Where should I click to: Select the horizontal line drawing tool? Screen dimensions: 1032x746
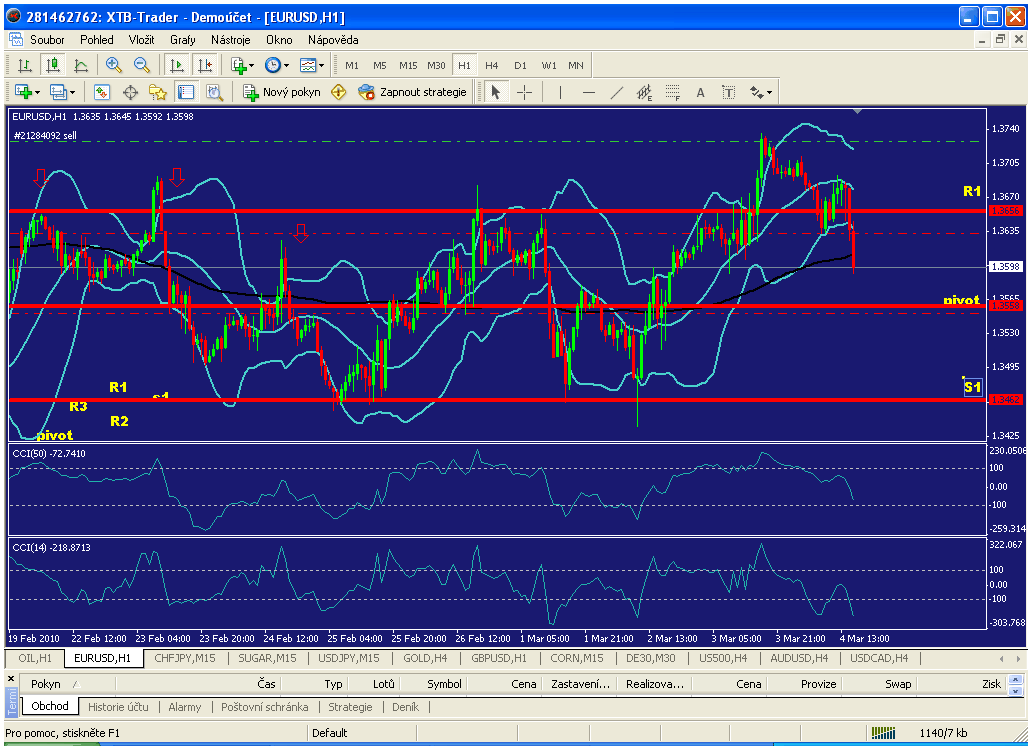(x=588, y=92)
